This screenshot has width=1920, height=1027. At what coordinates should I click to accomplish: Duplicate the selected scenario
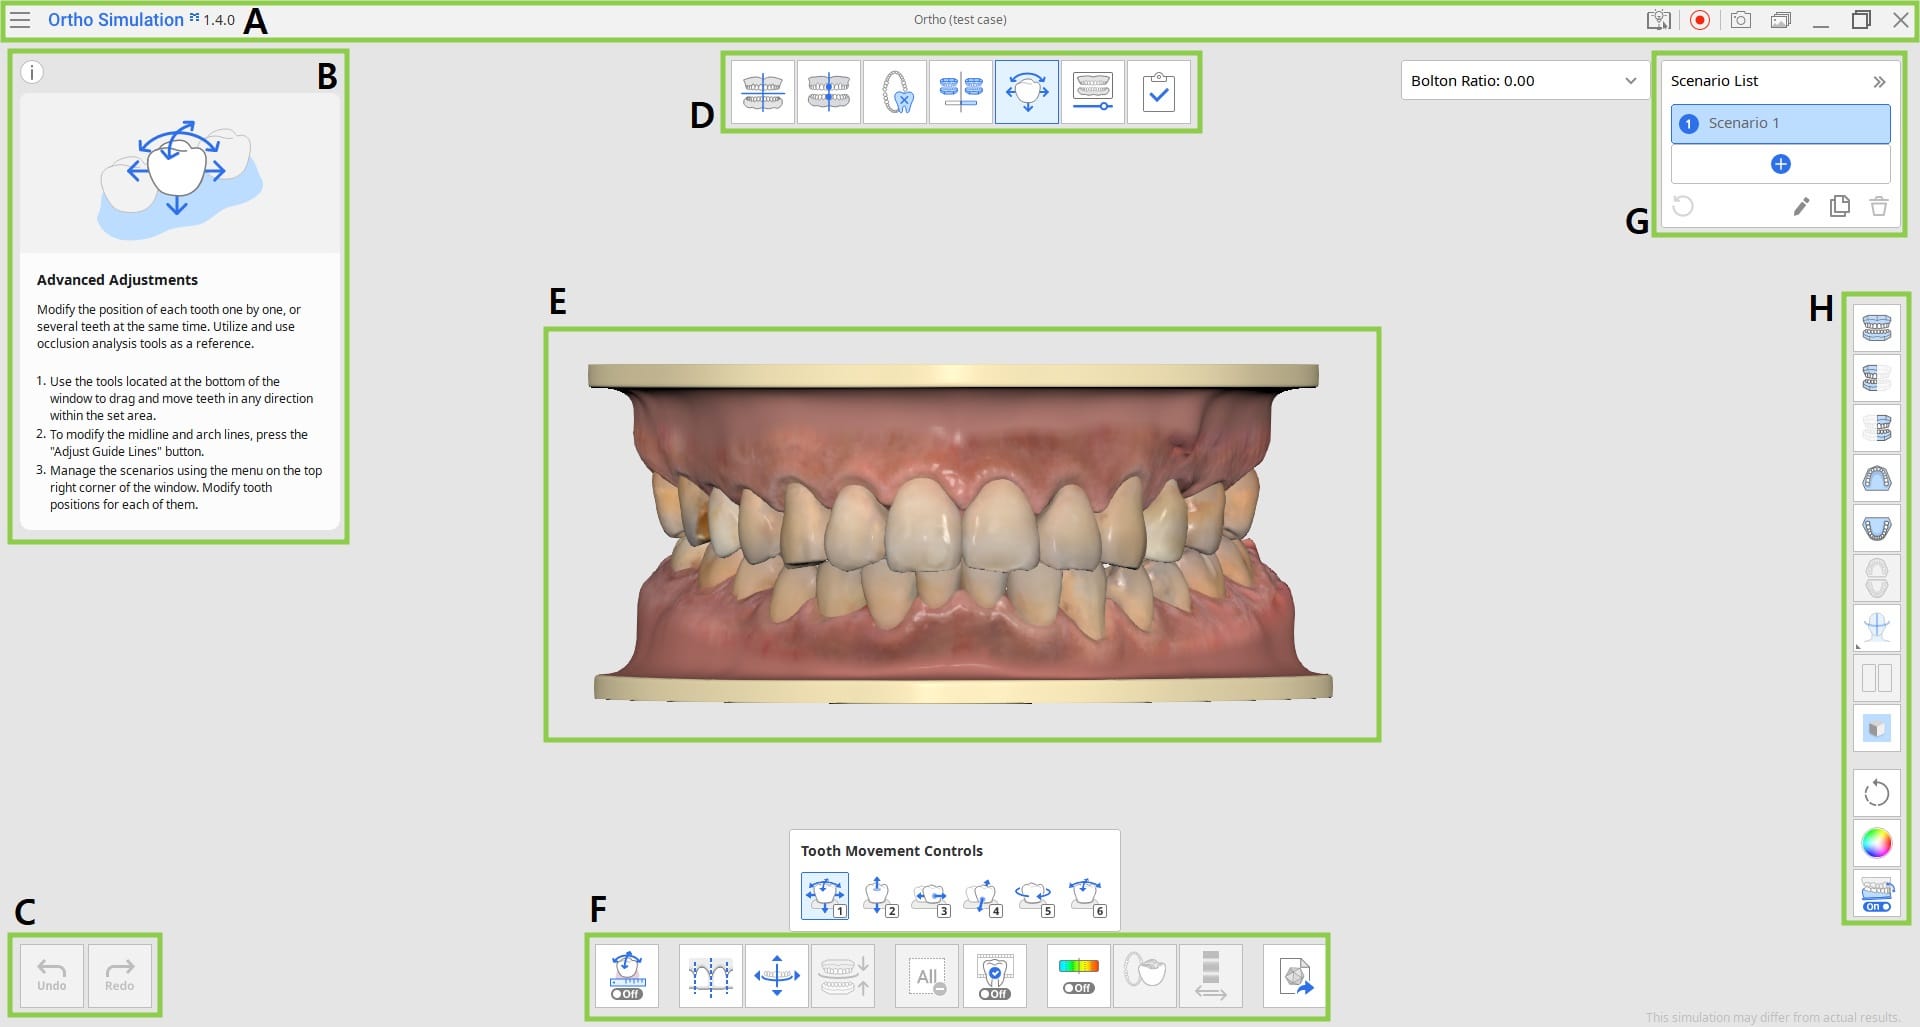click(1839, 207)
